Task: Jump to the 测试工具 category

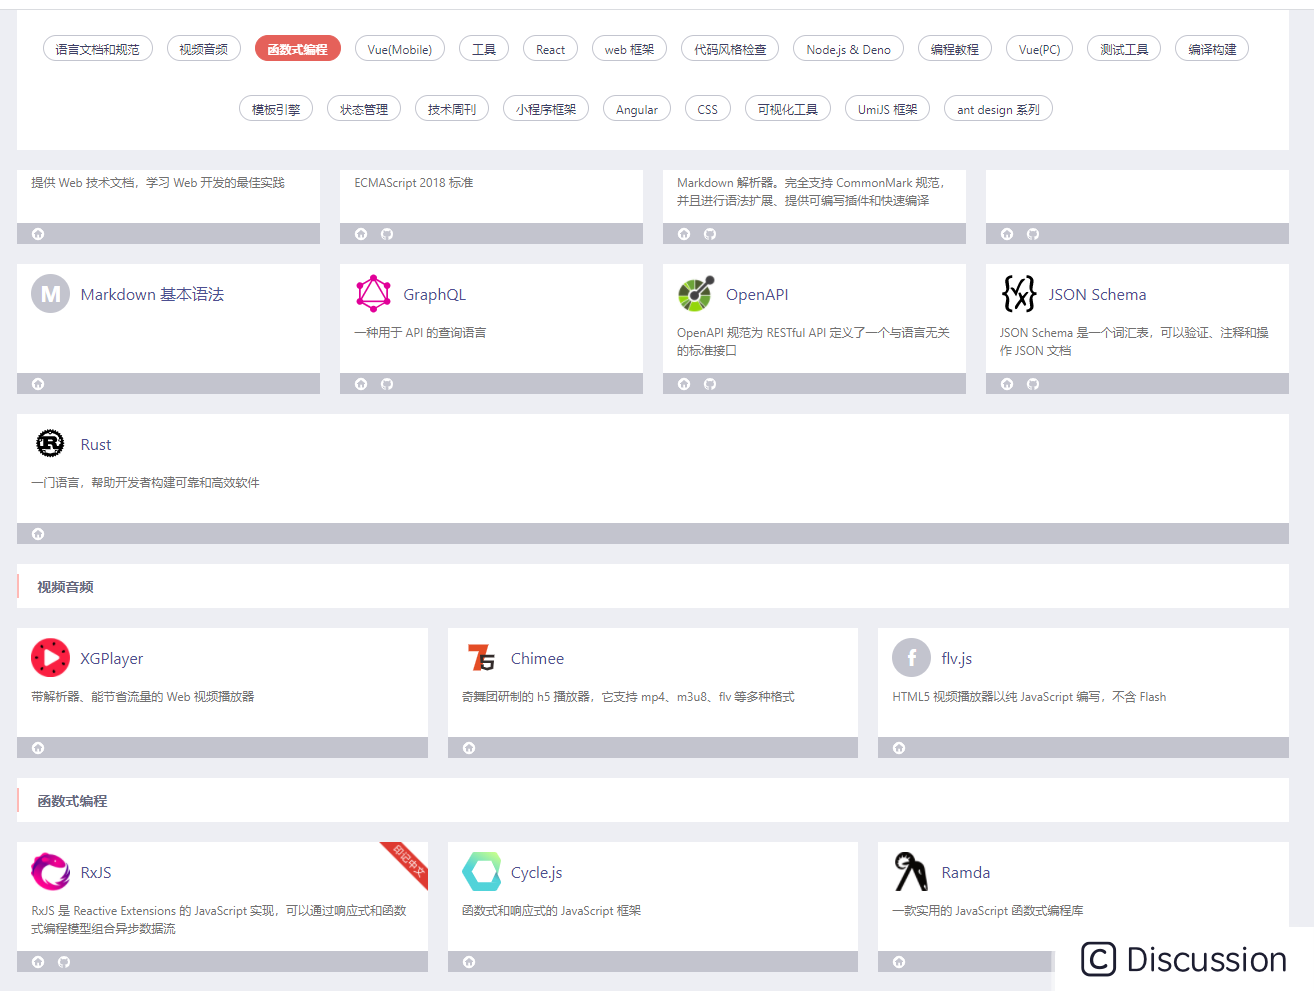Action: pyautogui.click(x=1124, y=49)
